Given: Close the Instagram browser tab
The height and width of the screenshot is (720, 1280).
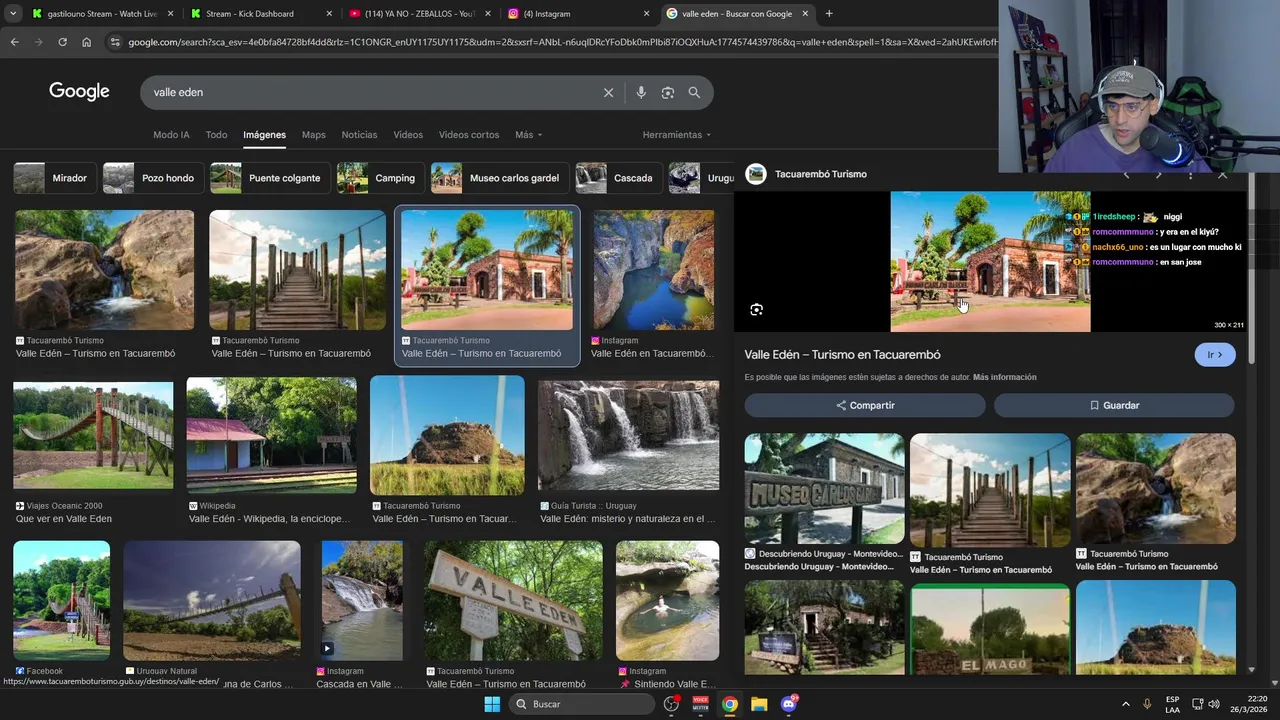Looking at the screenshot, I should [646, 14].
